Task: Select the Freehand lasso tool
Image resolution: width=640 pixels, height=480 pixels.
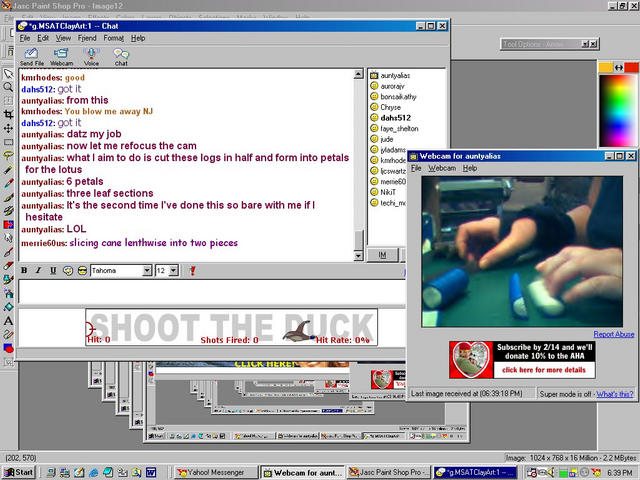Action: [x=8, y=156]
